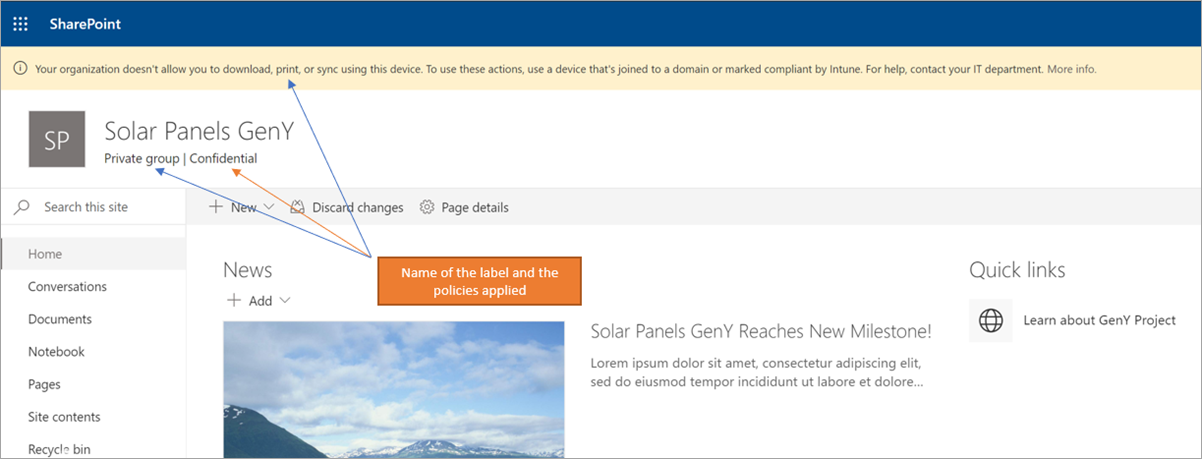Open Notebook in the left nav

pos(56,352)
